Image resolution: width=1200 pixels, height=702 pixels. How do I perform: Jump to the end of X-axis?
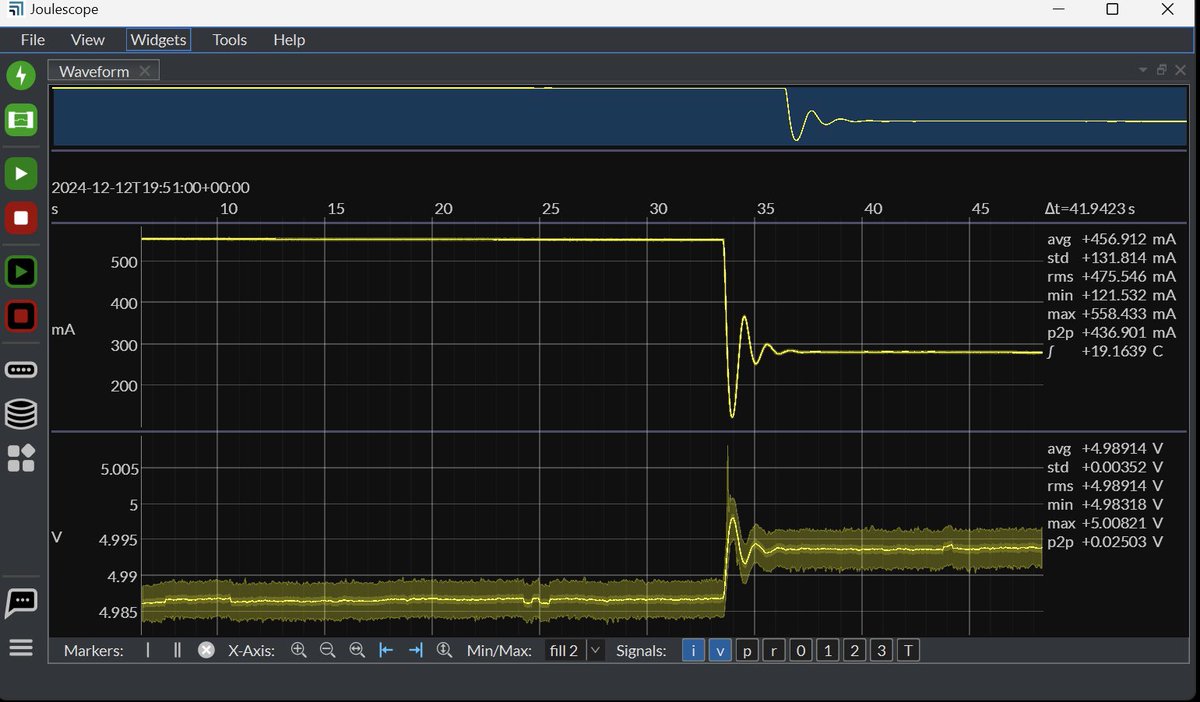[416, 650]
